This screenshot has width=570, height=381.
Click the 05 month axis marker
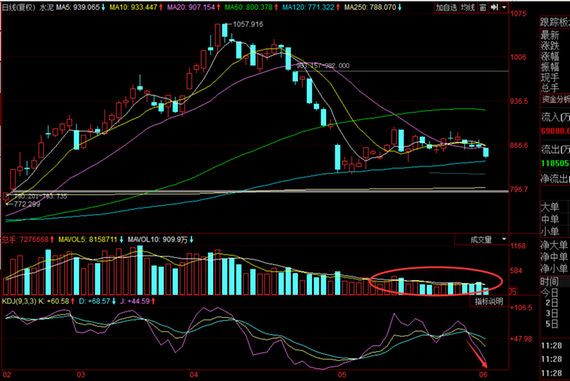coord(341,374)
